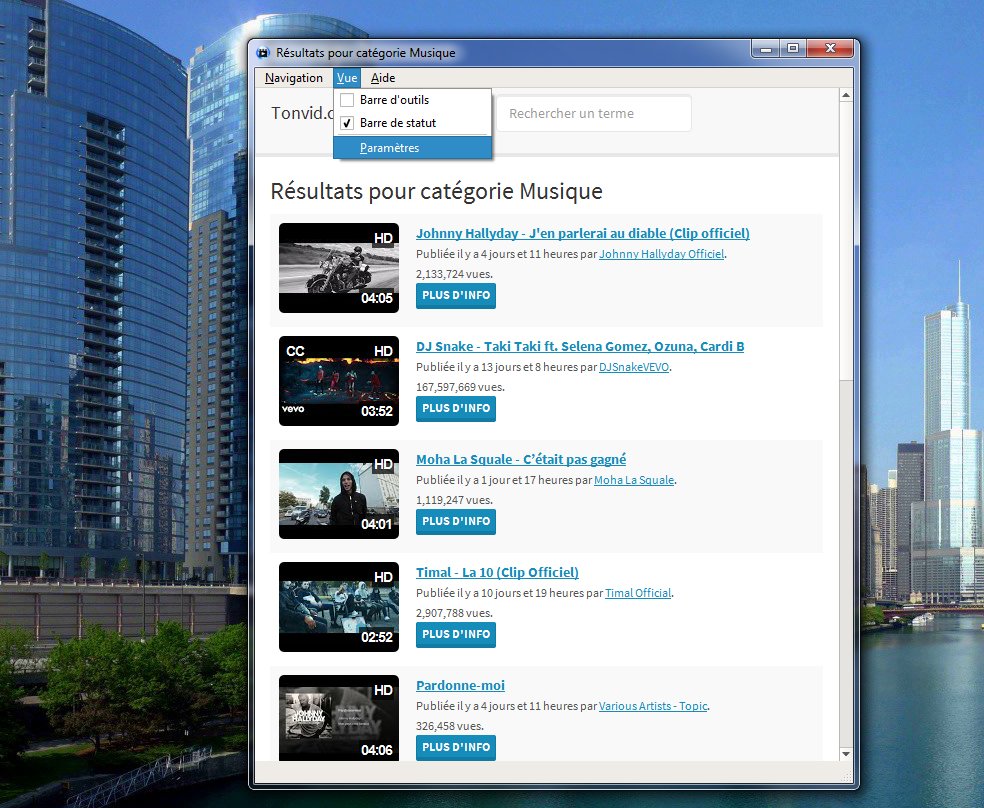
Task: Click the Tonvid site logo text
Action: click(x=304, y=113)
